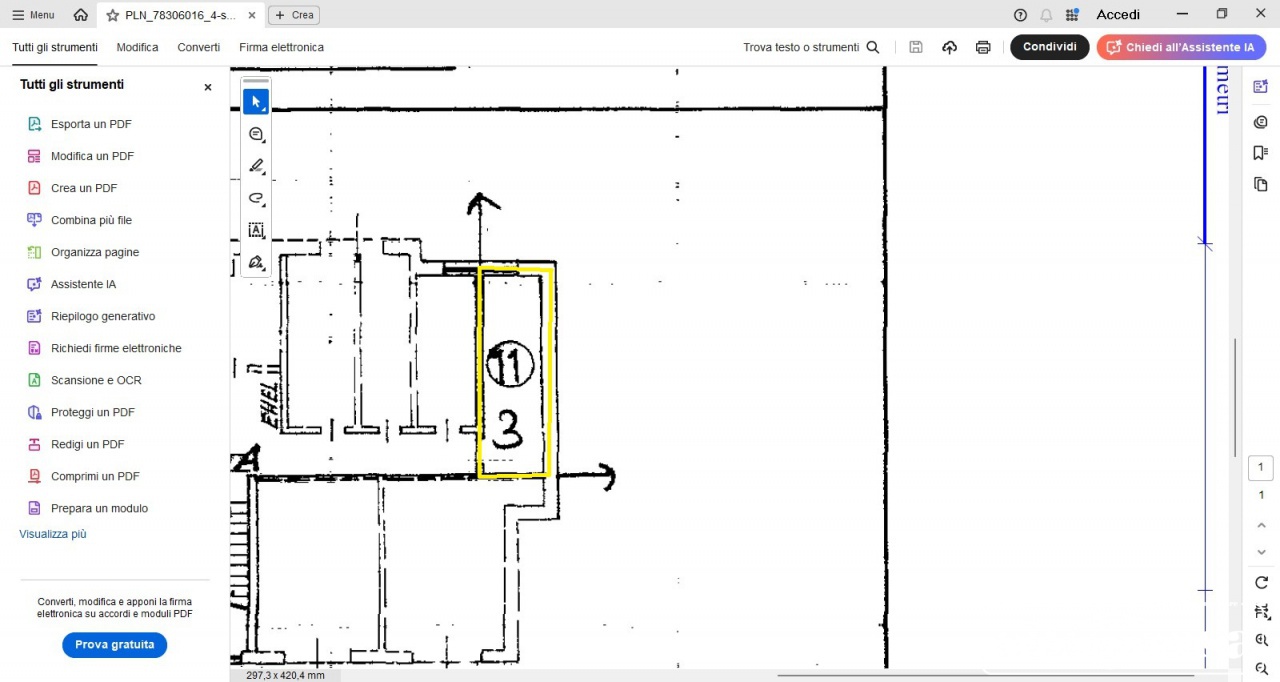Open the Firma elettronica tab
Screen dimensions: 1280x682
coord(281,47)
